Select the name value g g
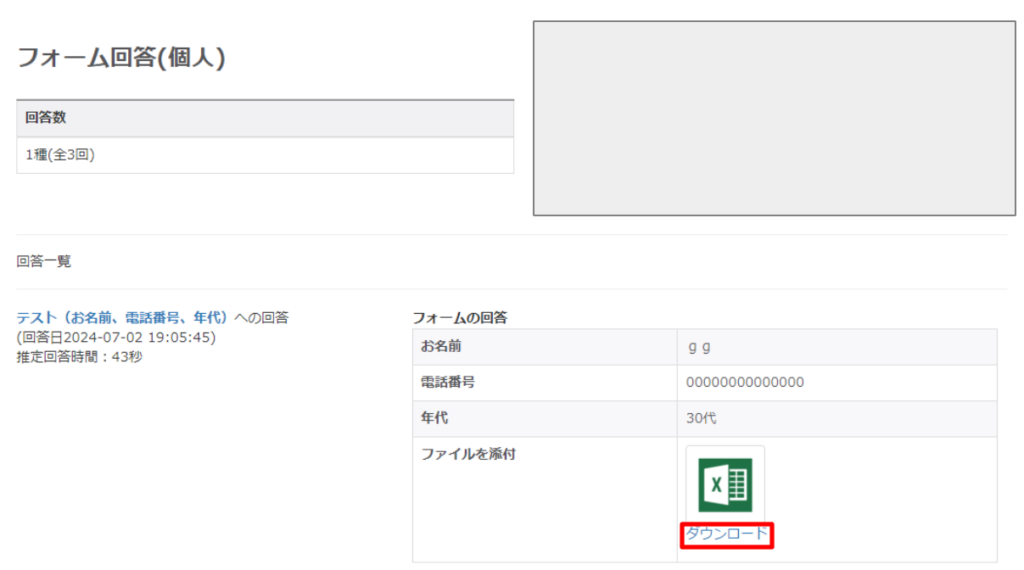Image resolution: width=1024 pixels, height=570 pixels. (699, 348)
